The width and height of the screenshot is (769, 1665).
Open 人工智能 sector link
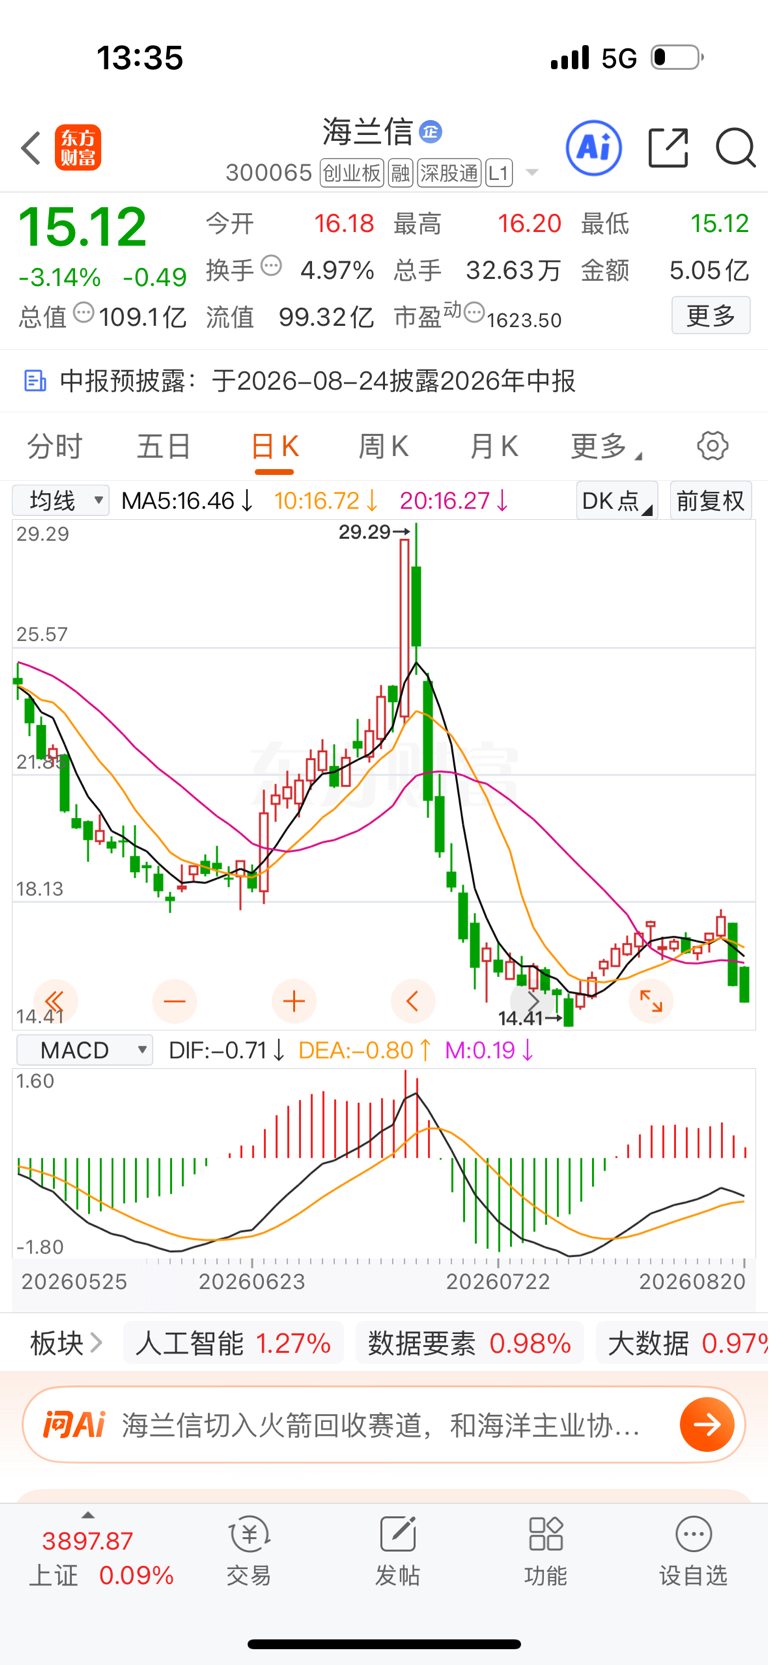tap(234, 1343)
